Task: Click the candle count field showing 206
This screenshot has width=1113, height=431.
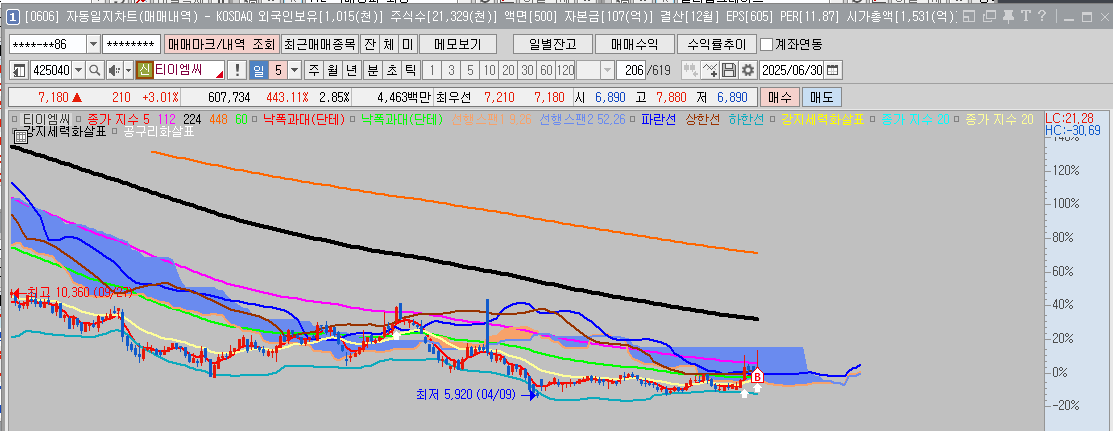Action: pyautogui.click(x=630, y=70)
